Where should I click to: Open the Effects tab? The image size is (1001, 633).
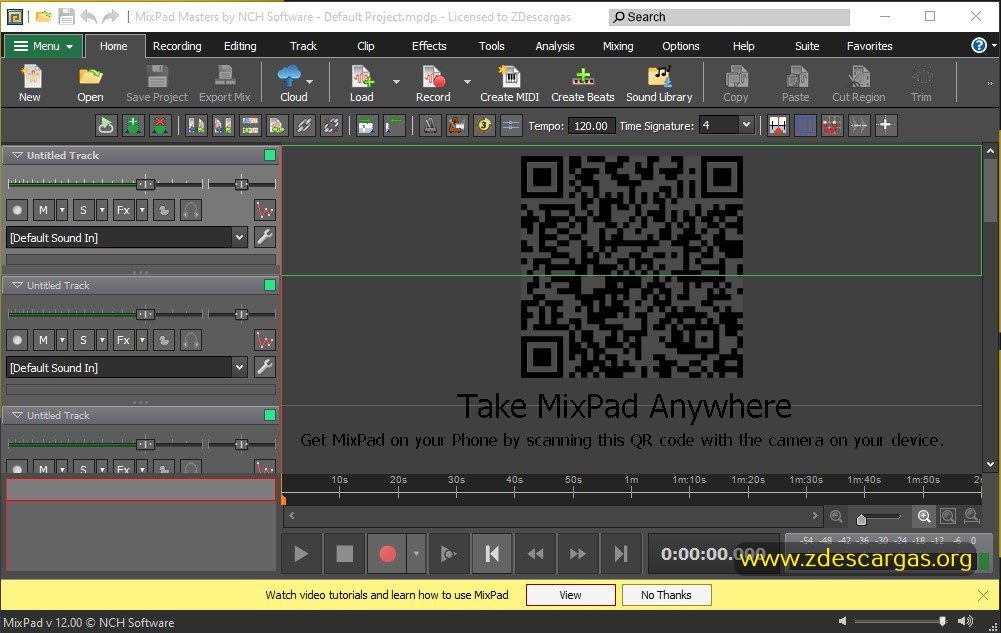click(x=429, y=46)
